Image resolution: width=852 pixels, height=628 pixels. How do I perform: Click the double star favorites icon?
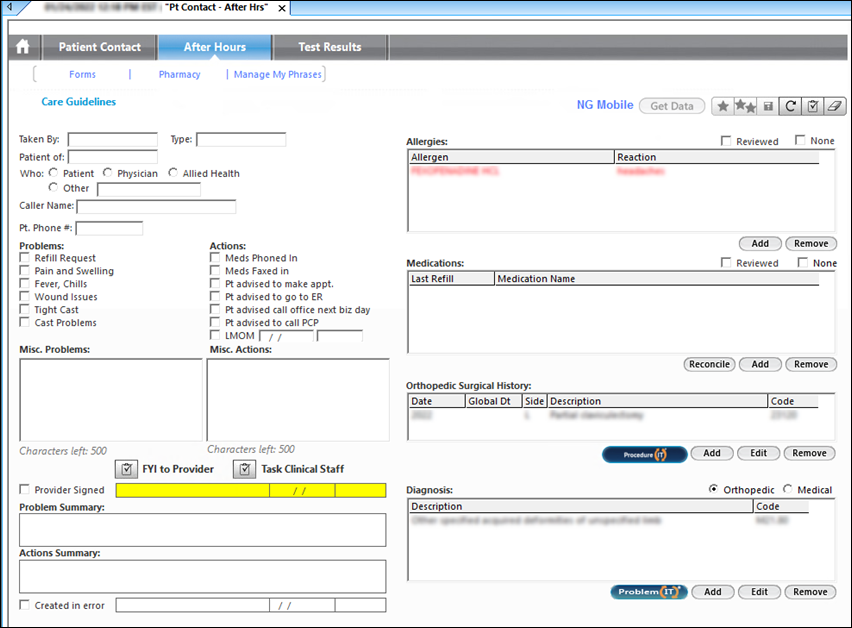coord(746,106)
